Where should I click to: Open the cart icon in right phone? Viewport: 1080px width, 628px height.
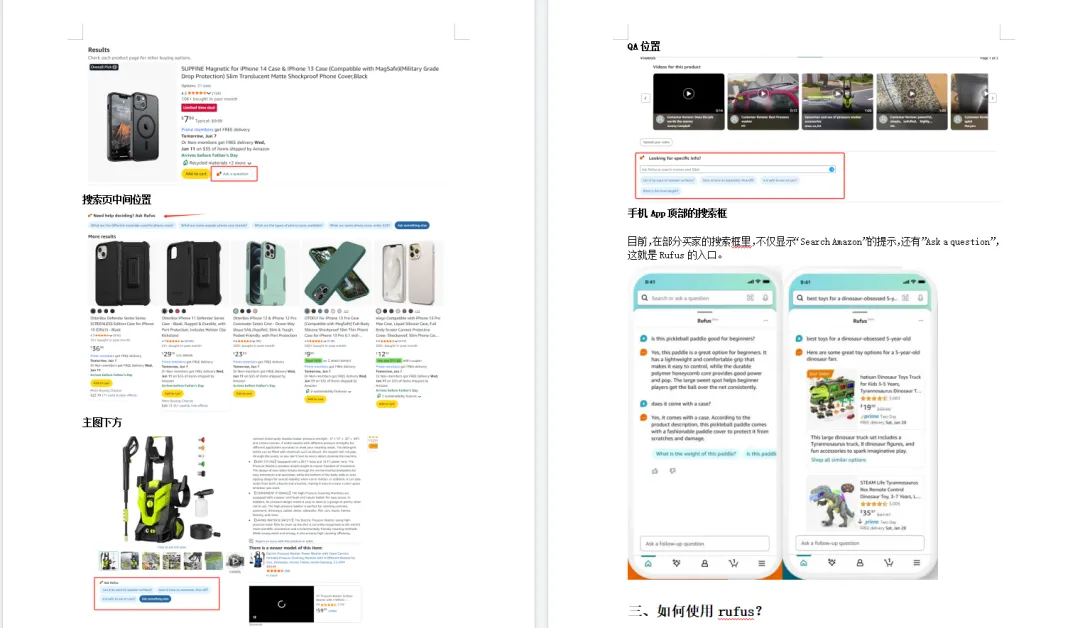pos(889,563)
